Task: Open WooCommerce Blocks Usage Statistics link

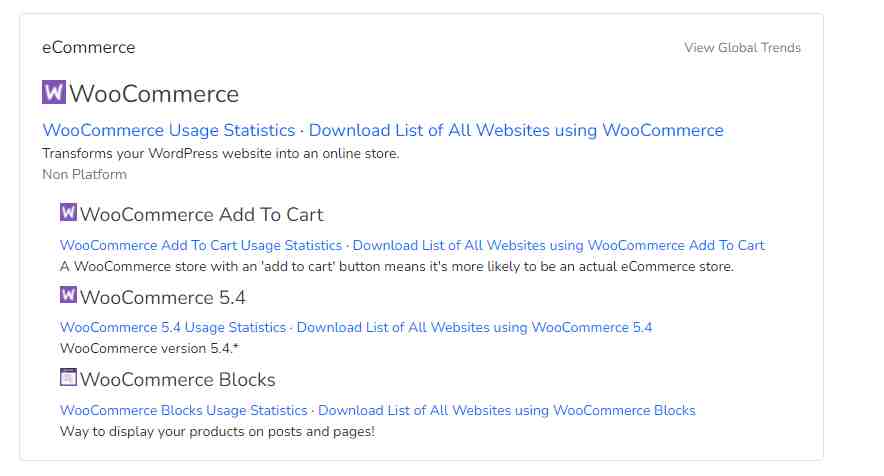Action: (x=184, y=411)
